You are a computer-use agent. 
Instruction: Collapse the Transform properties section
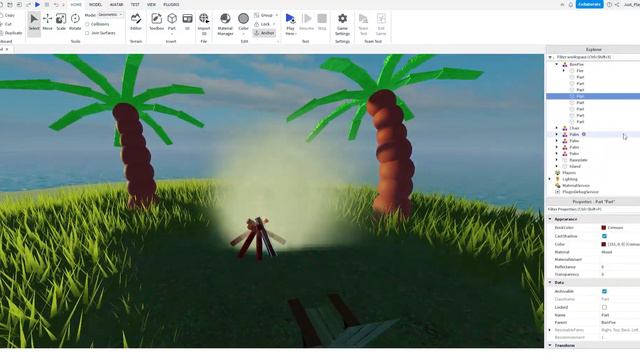click(550, 345)
